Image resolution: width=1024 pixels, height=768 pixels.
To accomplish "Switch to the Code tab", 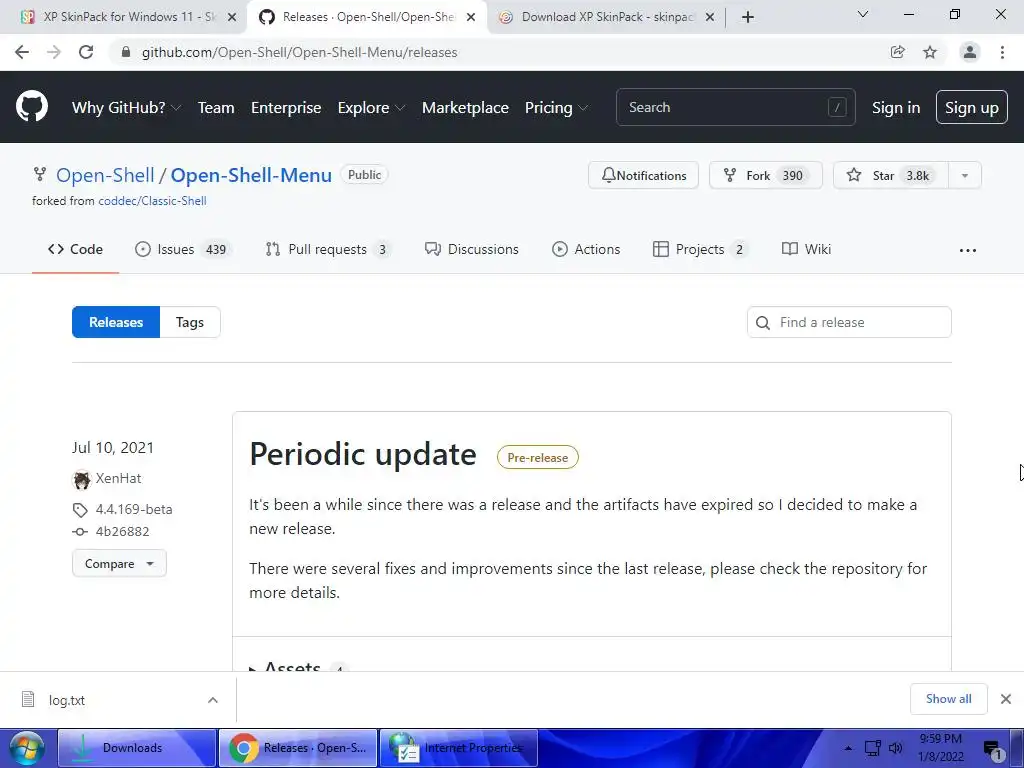I will click(x=75, y=249).
